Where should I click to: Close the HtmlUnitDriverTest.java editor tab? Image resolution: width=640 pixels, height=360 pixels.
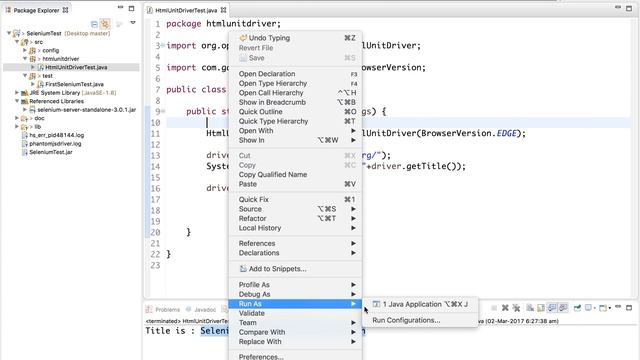(x=223, y=10)
